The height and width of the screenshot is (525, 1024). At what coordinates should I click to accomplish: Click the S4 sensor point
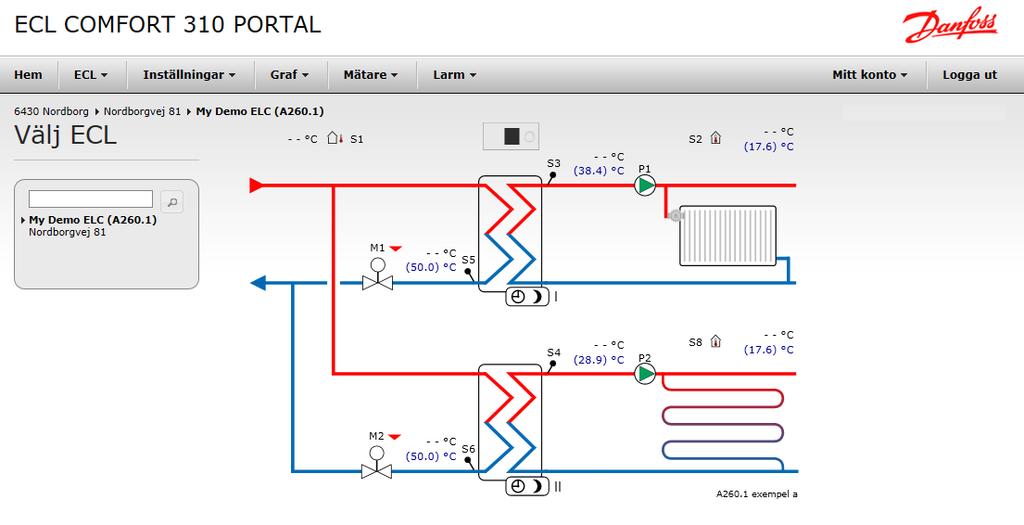coord(552,364)
